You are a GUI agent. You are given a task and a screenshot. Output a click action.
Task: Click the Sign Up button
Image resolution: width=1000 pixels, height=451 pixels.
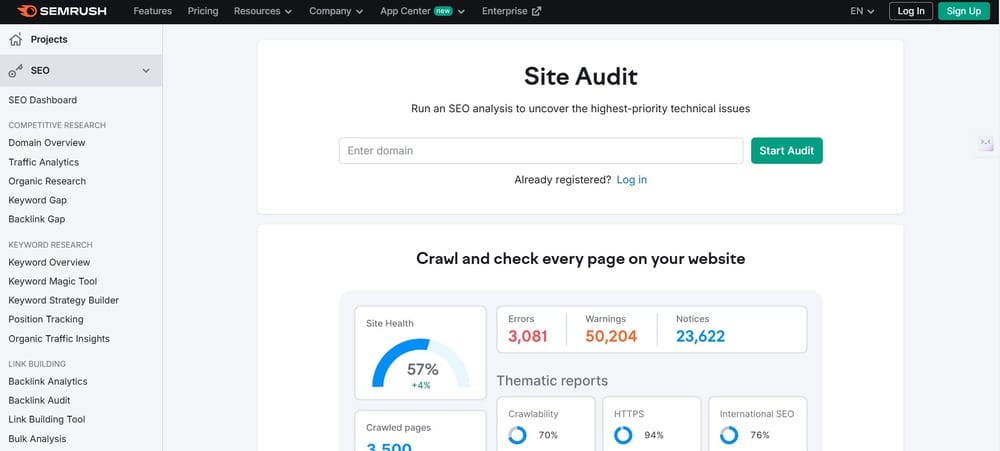click(x=964, y=11)
